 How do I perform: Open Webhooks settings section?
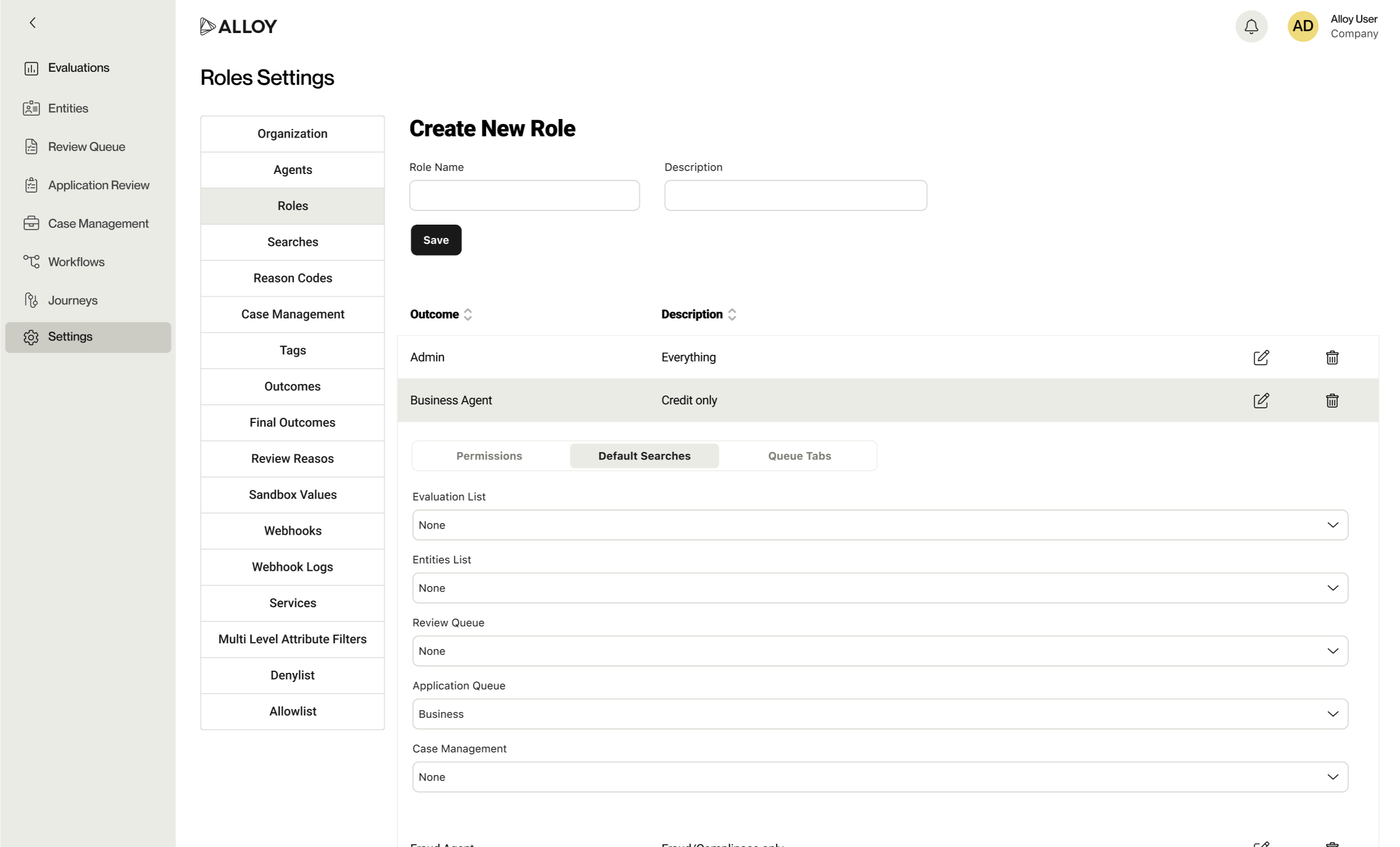pos(292,531)
